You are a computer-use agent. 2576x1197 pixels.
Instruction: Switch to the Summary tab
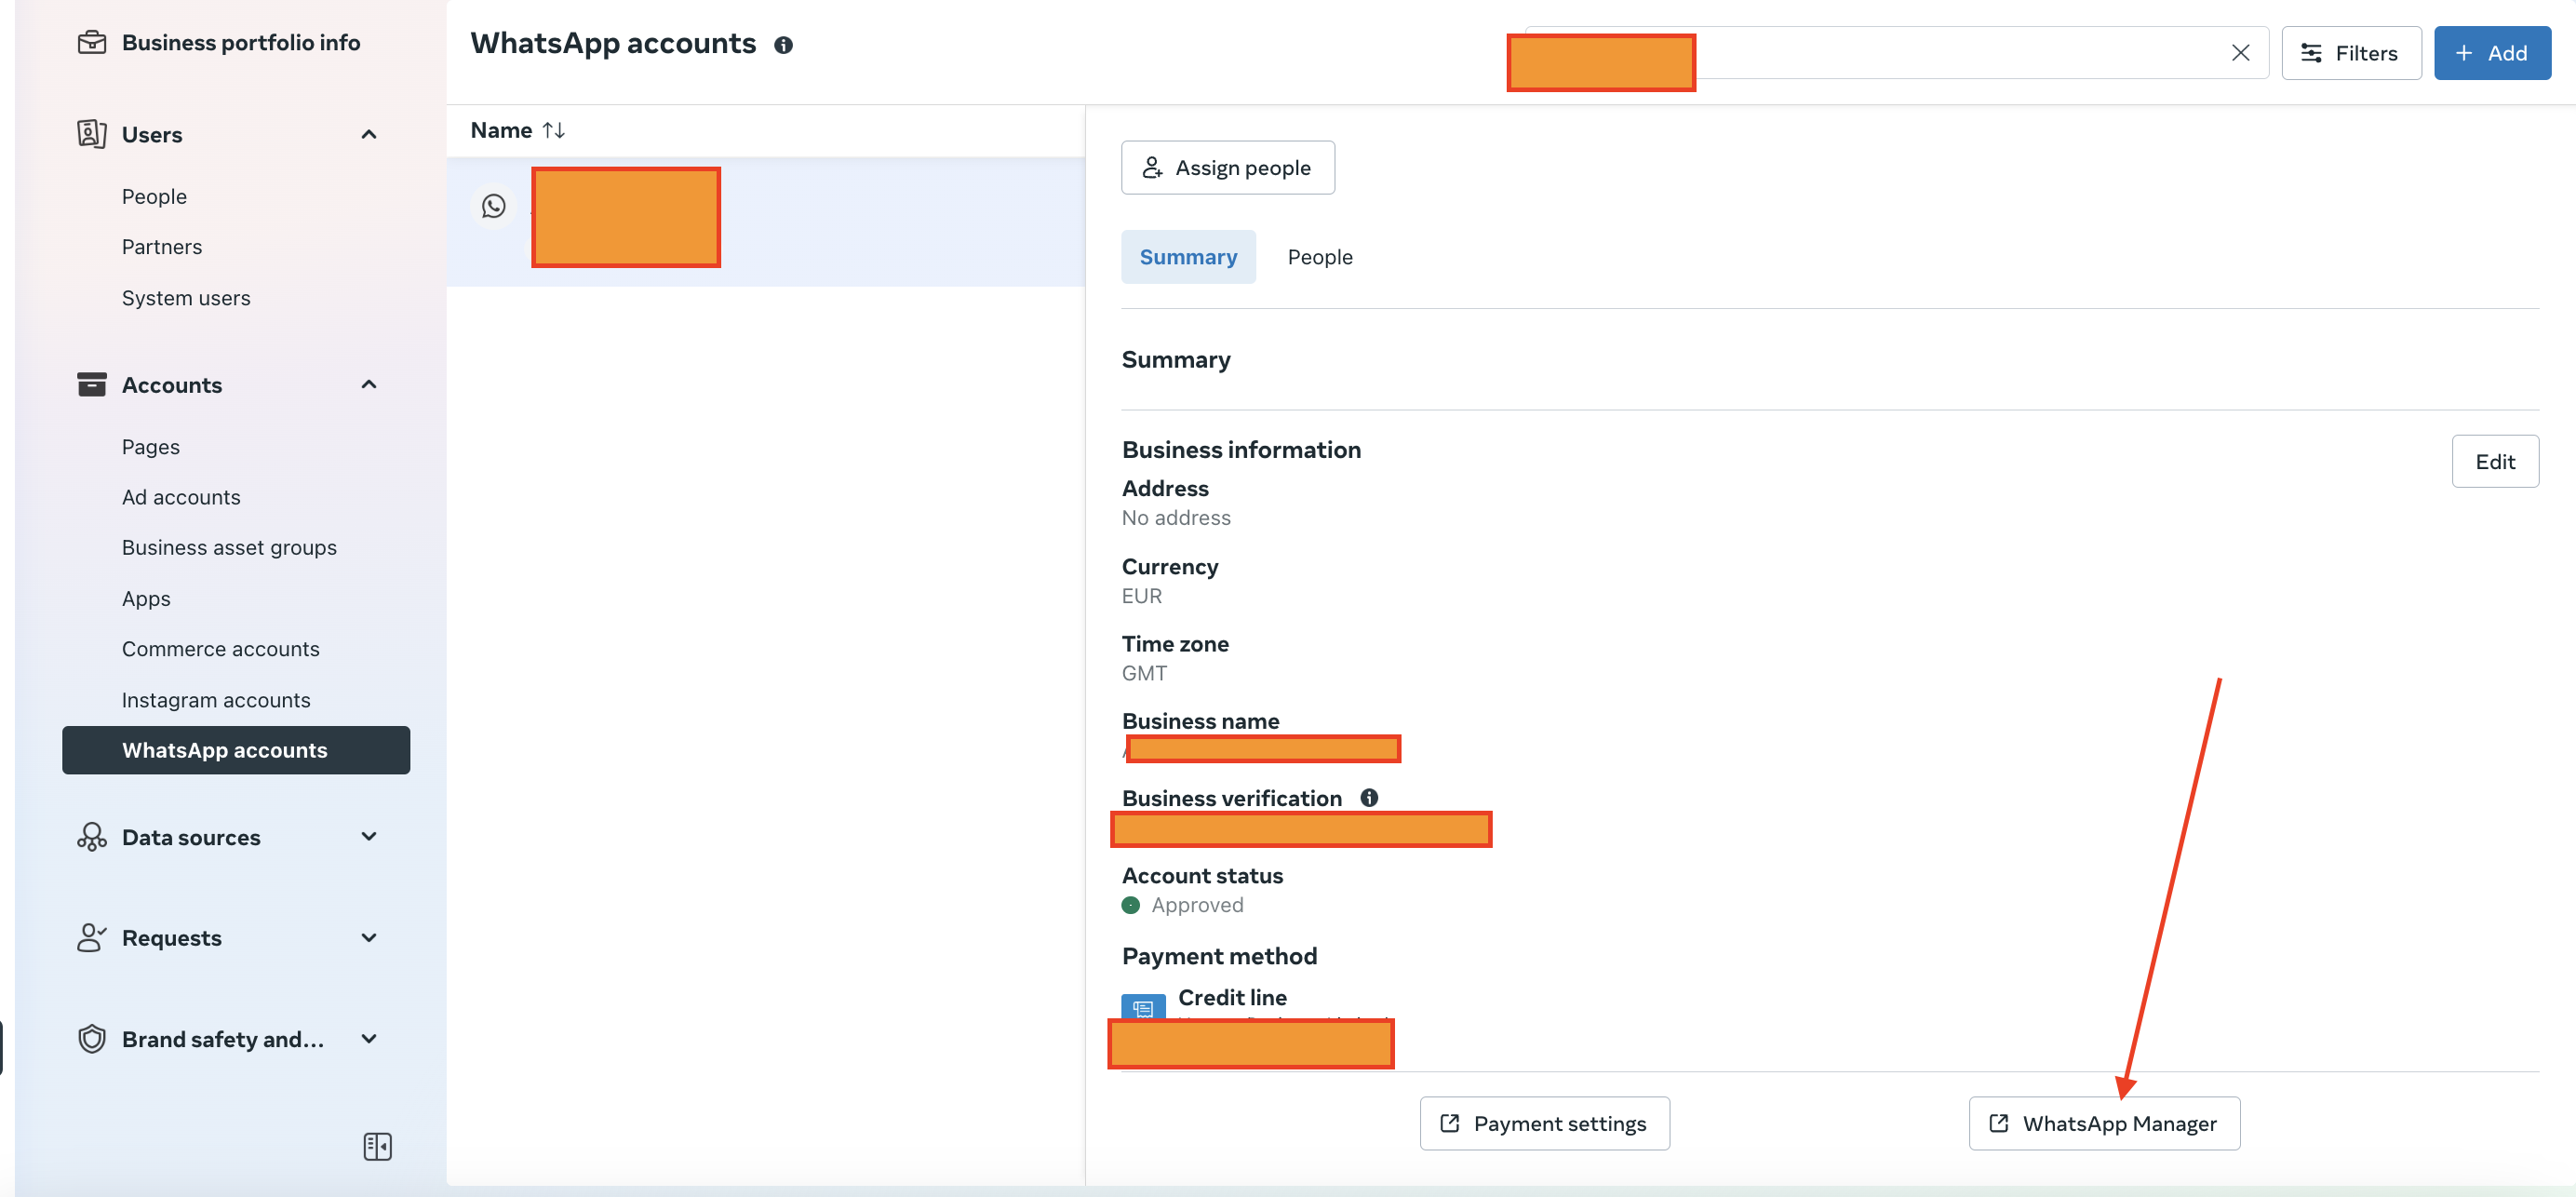click(1188, 257)
